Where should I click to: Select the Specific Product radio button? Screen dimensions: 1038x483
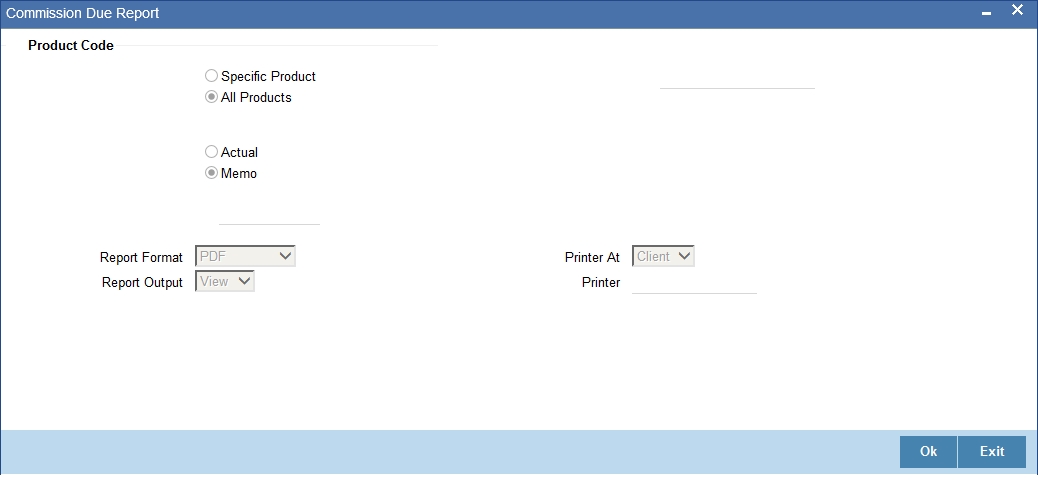pyautogui.click(x=211, y=76)
